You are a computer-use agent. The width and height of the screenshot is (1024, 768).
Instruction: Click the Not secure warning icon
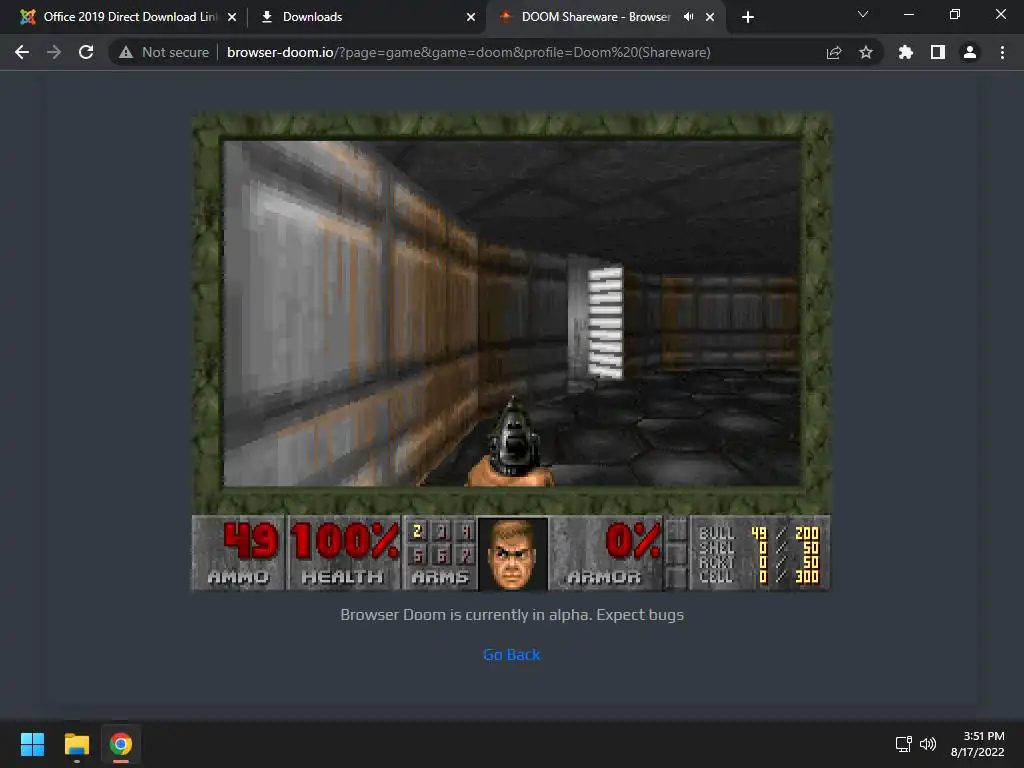tap(126, 52)
